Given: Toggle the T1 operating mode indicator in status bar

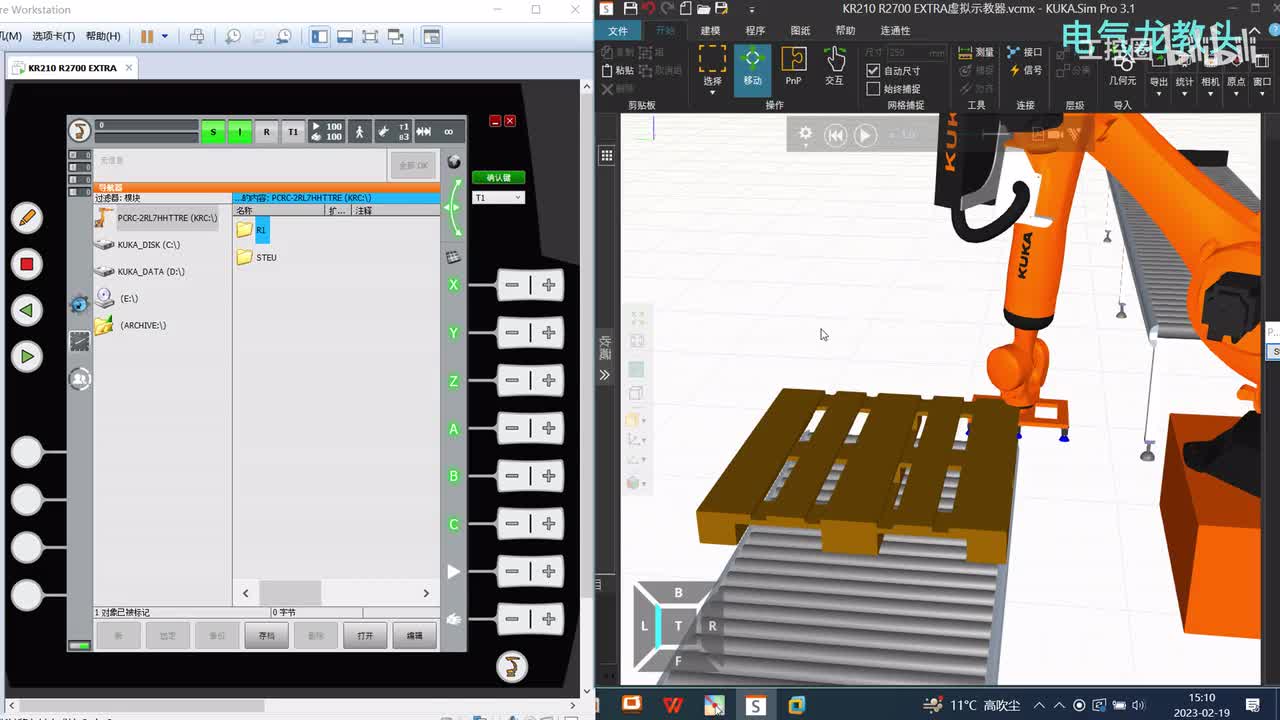Looking at the screenshot, I should [293, 131].
